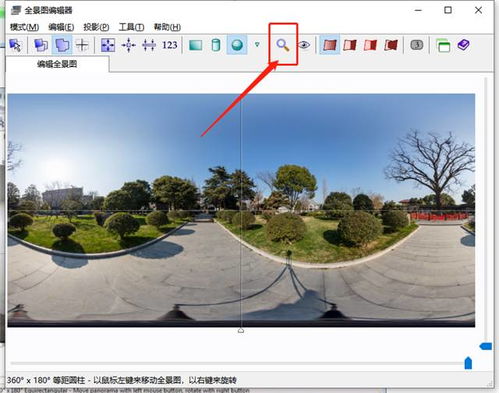
Task: Select the edit individual images pointer tool
Action: point(15,45)
